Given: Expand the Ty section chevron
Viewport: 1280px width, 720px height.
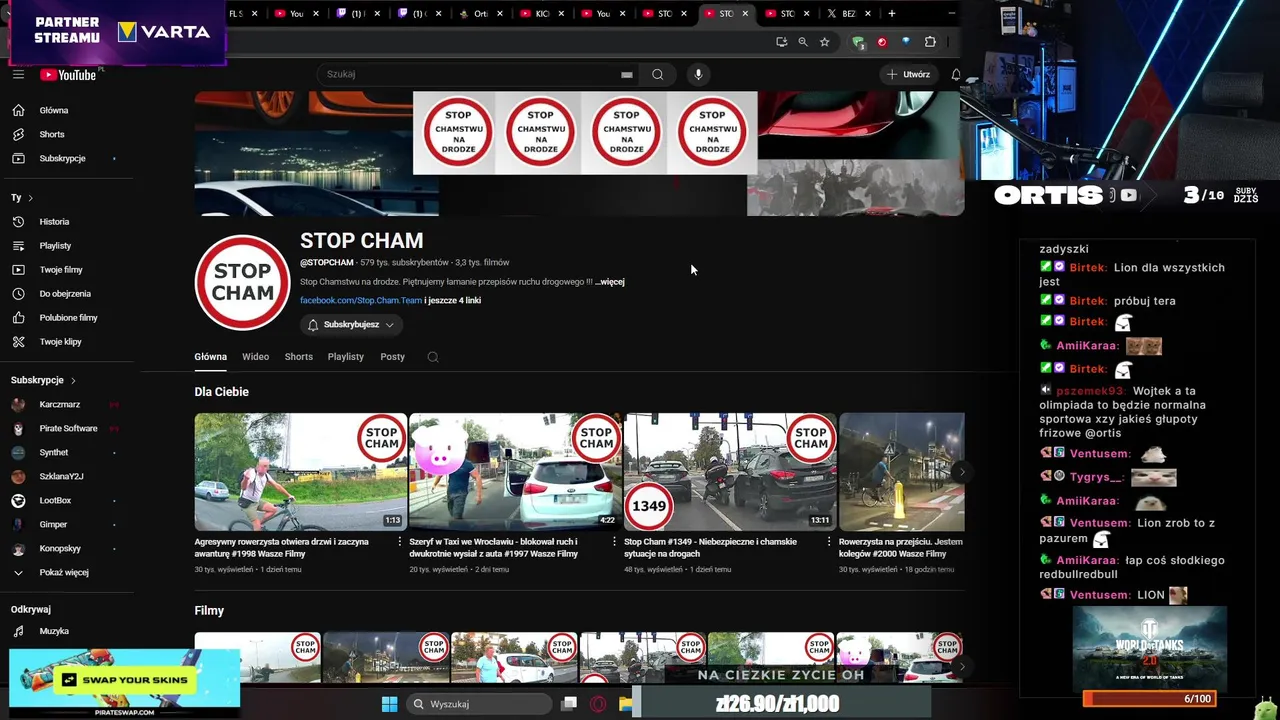Looking at the screenshot, I should click(x=30, y=198).
